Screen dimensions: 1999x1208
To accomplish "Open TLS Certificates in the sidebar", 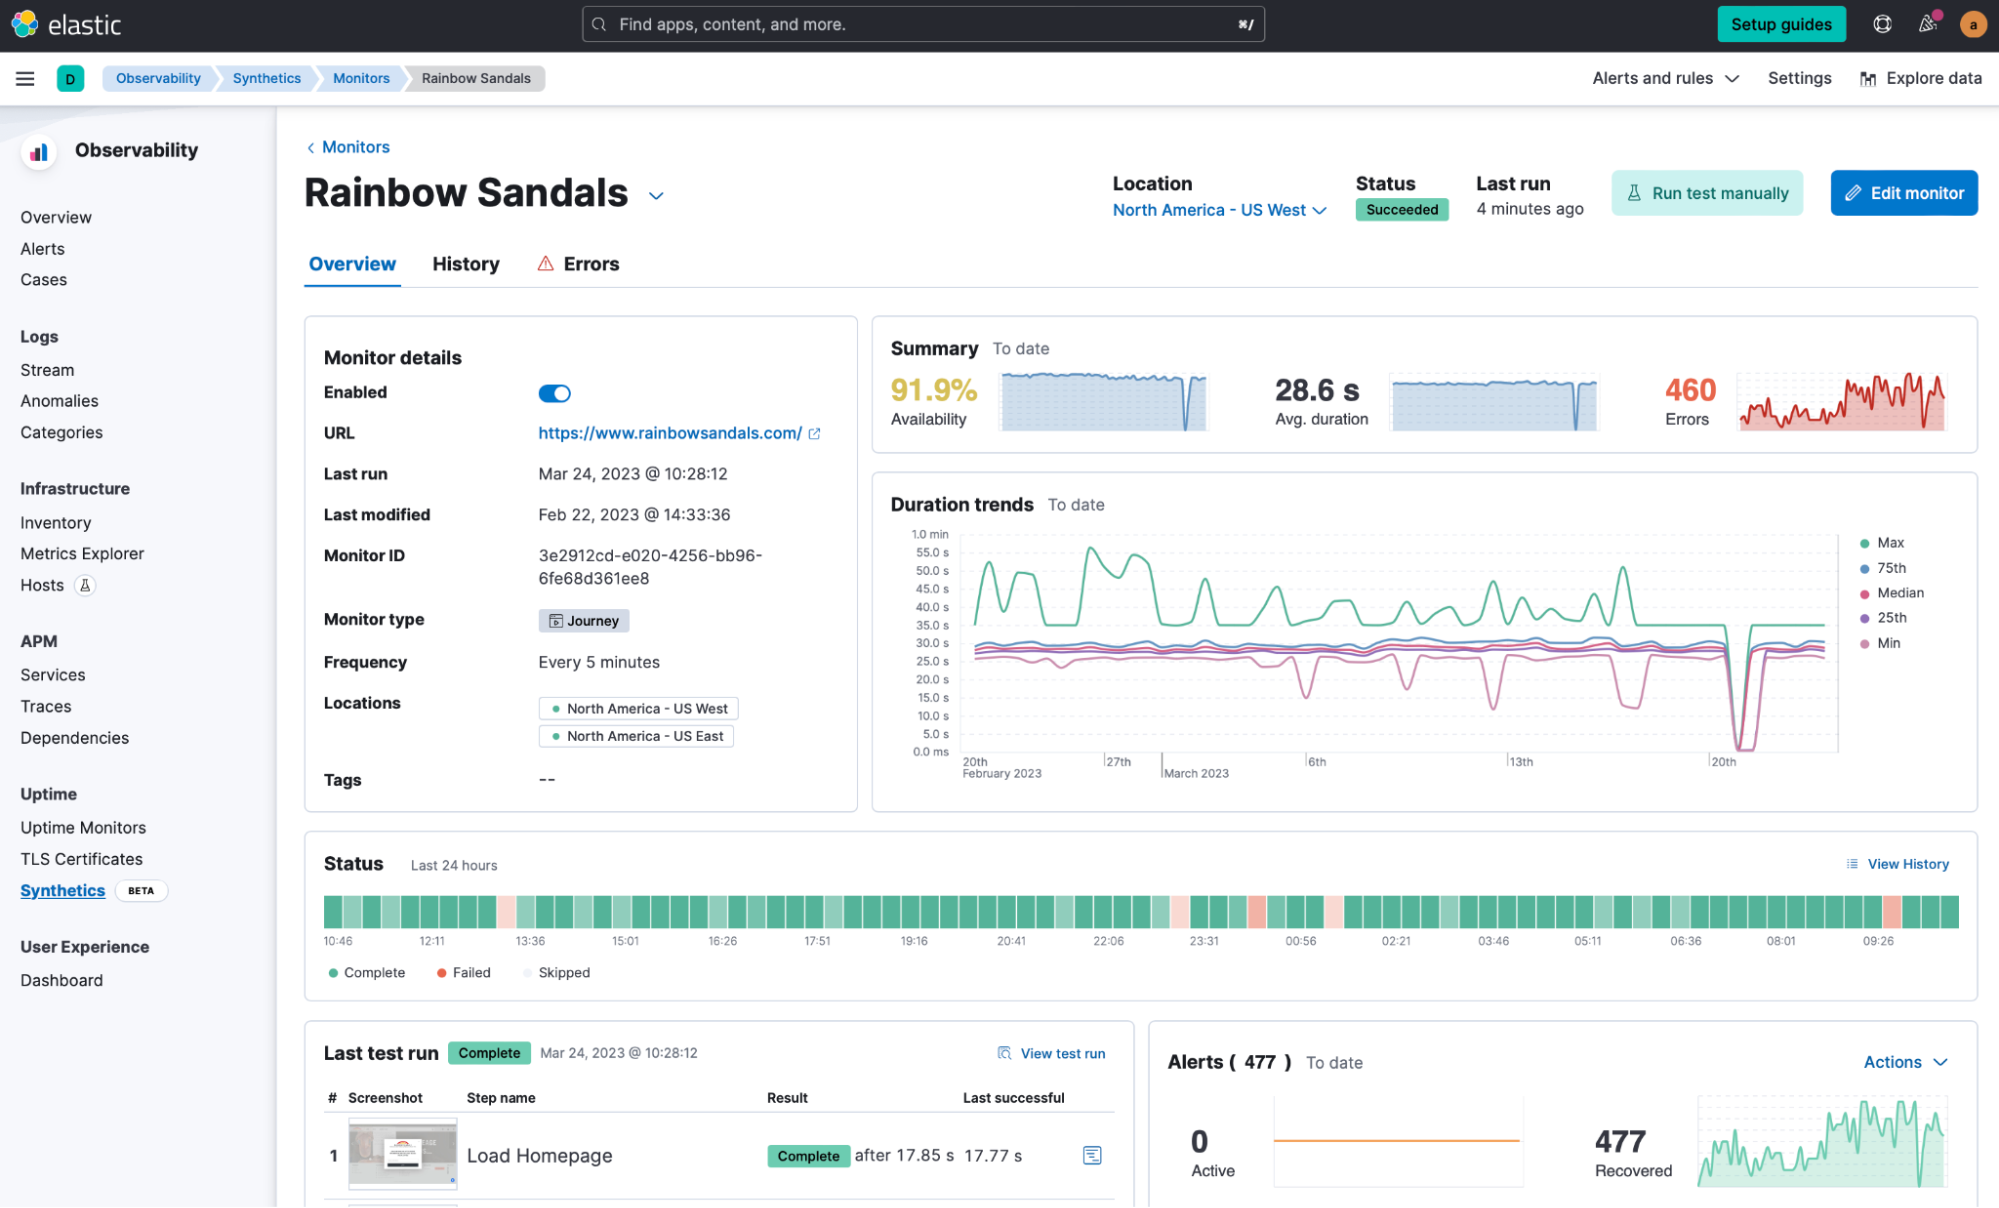I will tap(81, 859).
